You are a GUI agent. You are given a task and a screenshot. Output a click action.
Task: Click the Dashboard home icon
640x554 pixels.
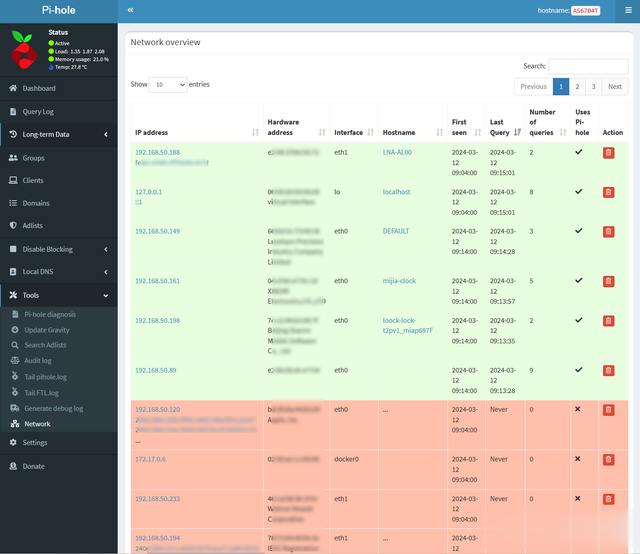(x=13, y=88)
